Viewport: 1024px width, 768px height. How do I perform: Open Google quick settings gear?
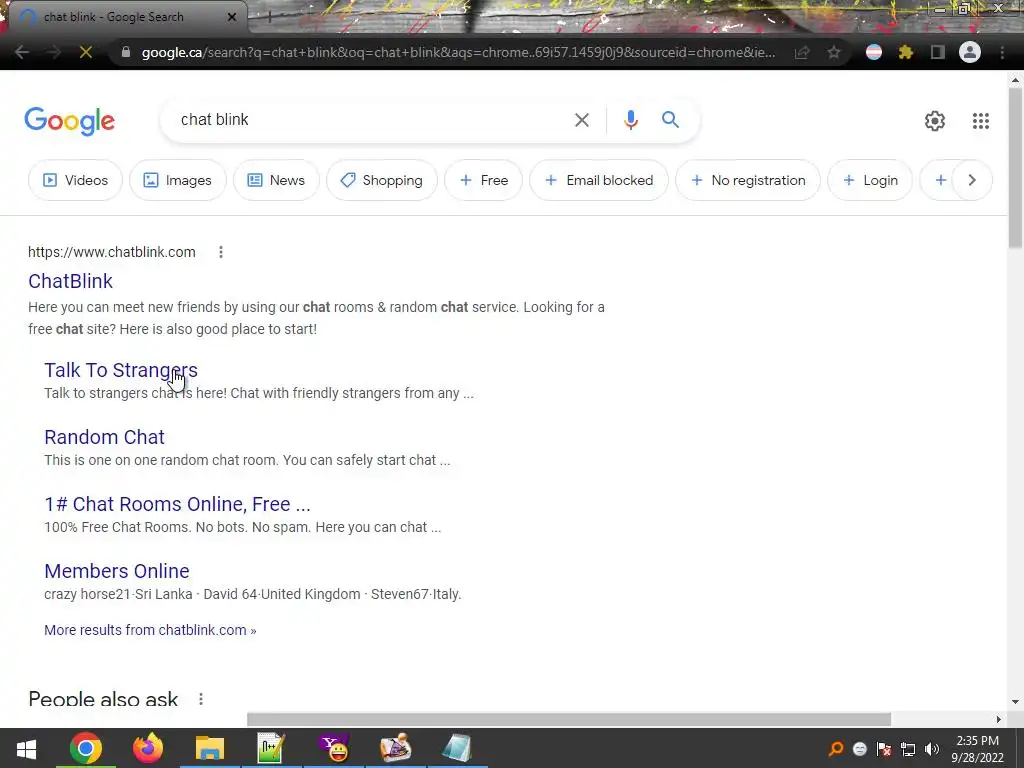coord(935,121)
